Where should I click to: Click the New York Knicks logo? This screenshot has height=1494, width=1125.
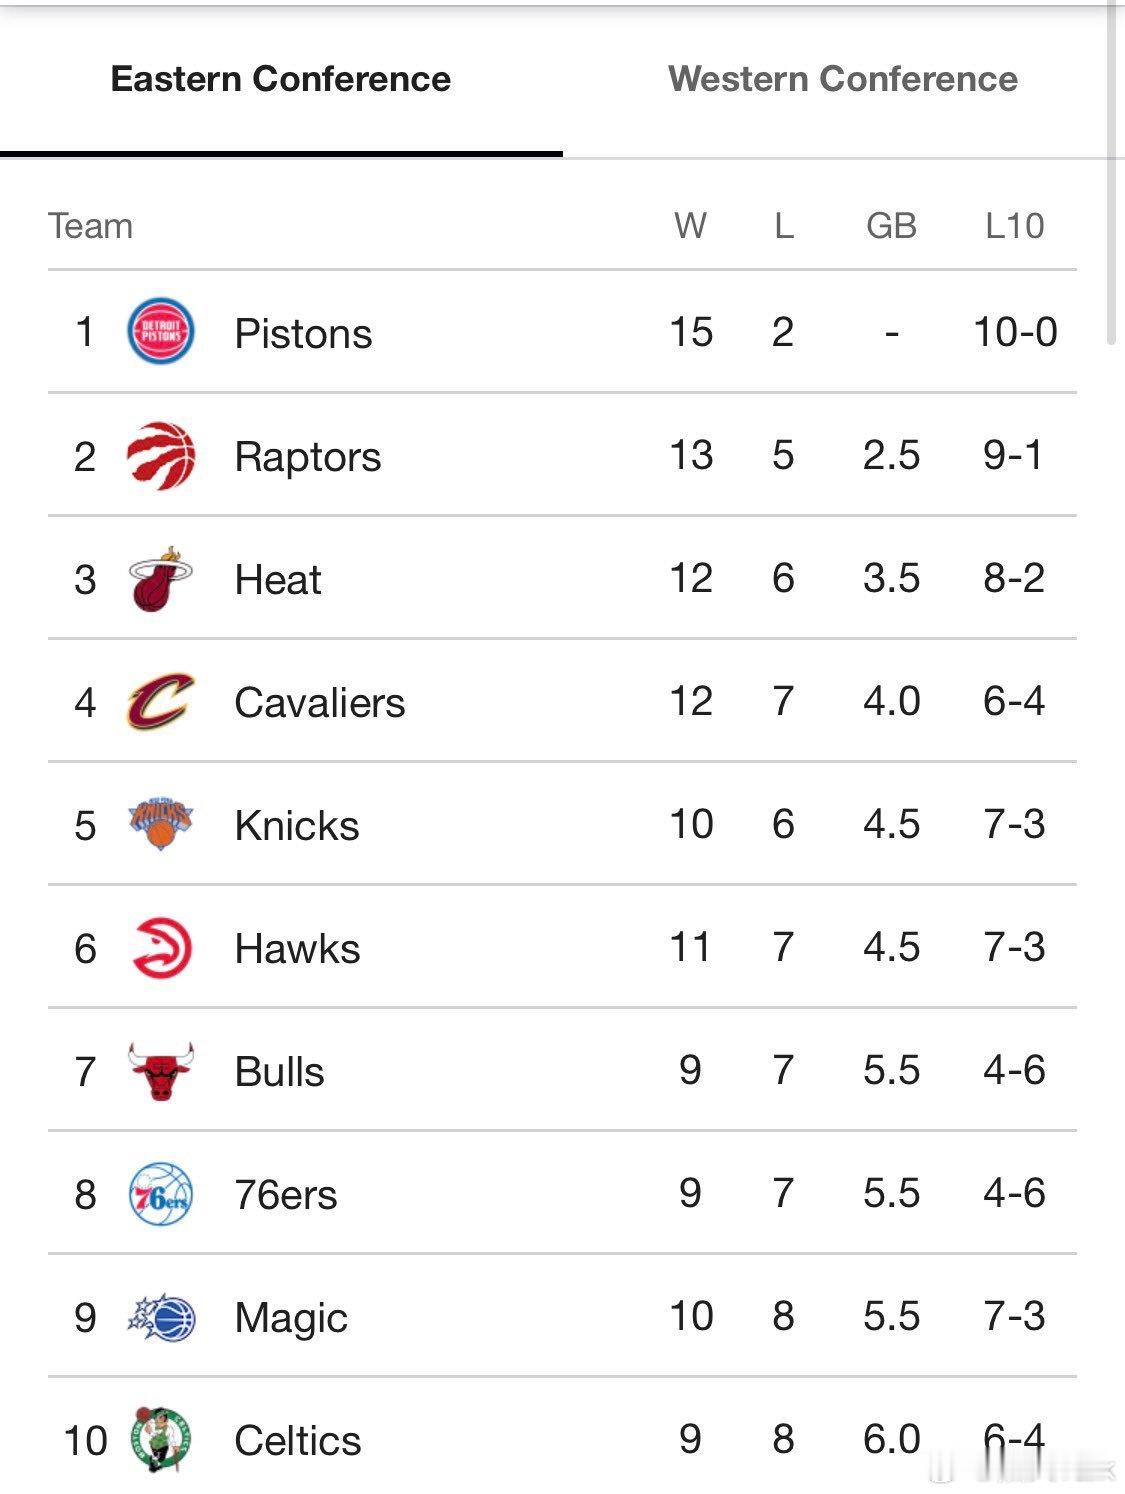[161, 825]
